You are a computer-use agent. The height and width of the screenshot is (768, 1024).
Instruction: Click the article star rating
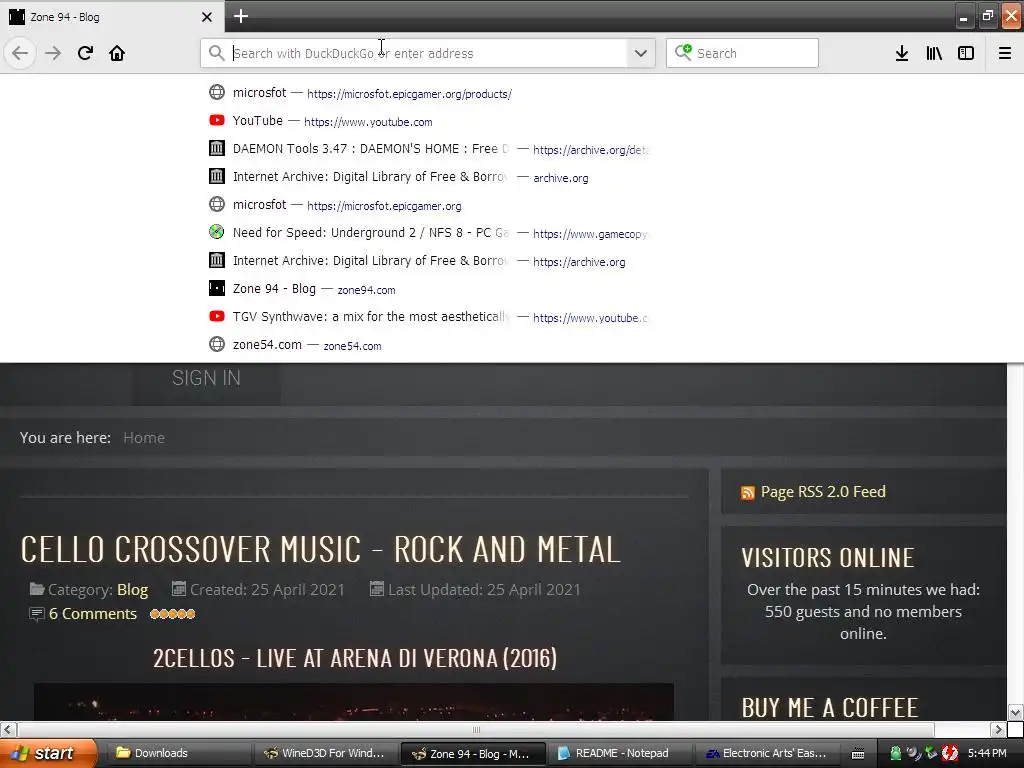[x=172, y=614]
